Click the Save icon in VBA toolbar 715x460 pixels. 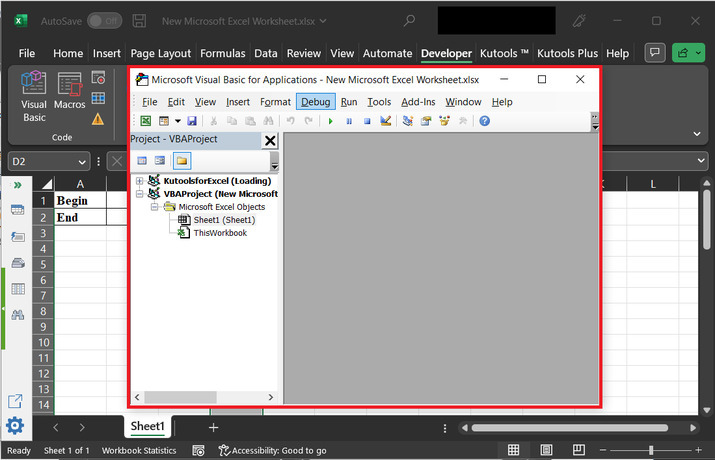(x=192, y=121)
